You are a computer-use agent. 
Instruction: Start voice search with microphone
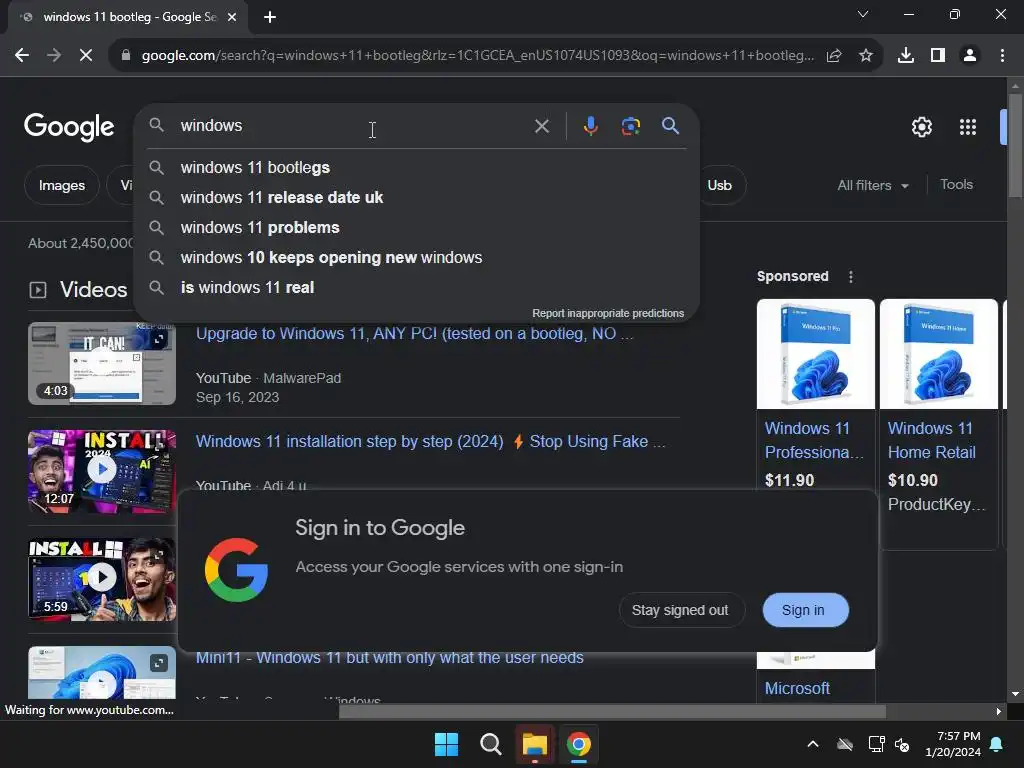(x=590, y=126)
